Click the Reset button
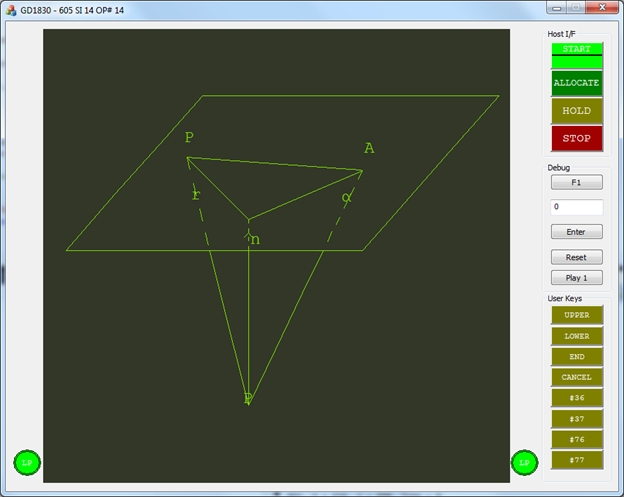Screen dimensions: 624x497 coord(577,257)
